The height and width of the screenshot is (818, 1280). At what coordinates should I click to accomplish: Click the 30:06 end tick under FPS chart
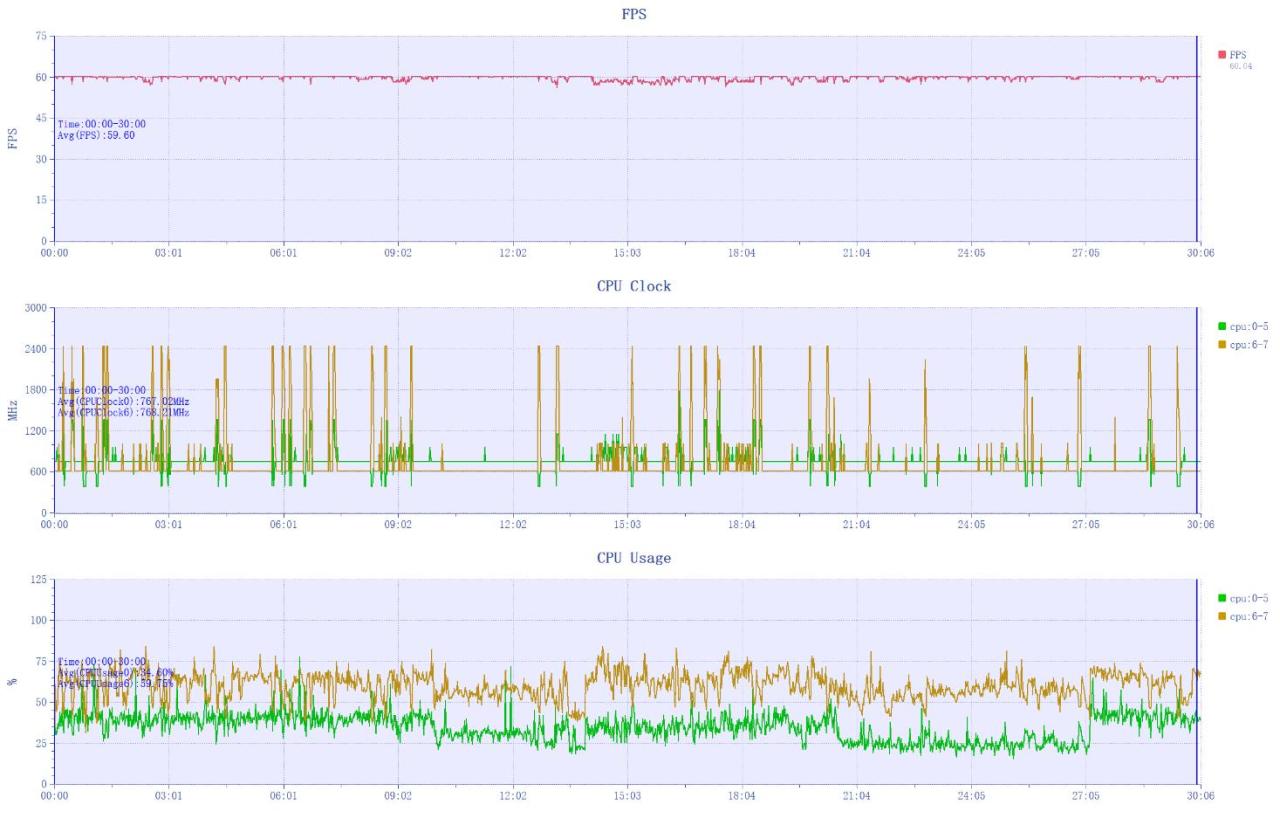click(1200, 254)
